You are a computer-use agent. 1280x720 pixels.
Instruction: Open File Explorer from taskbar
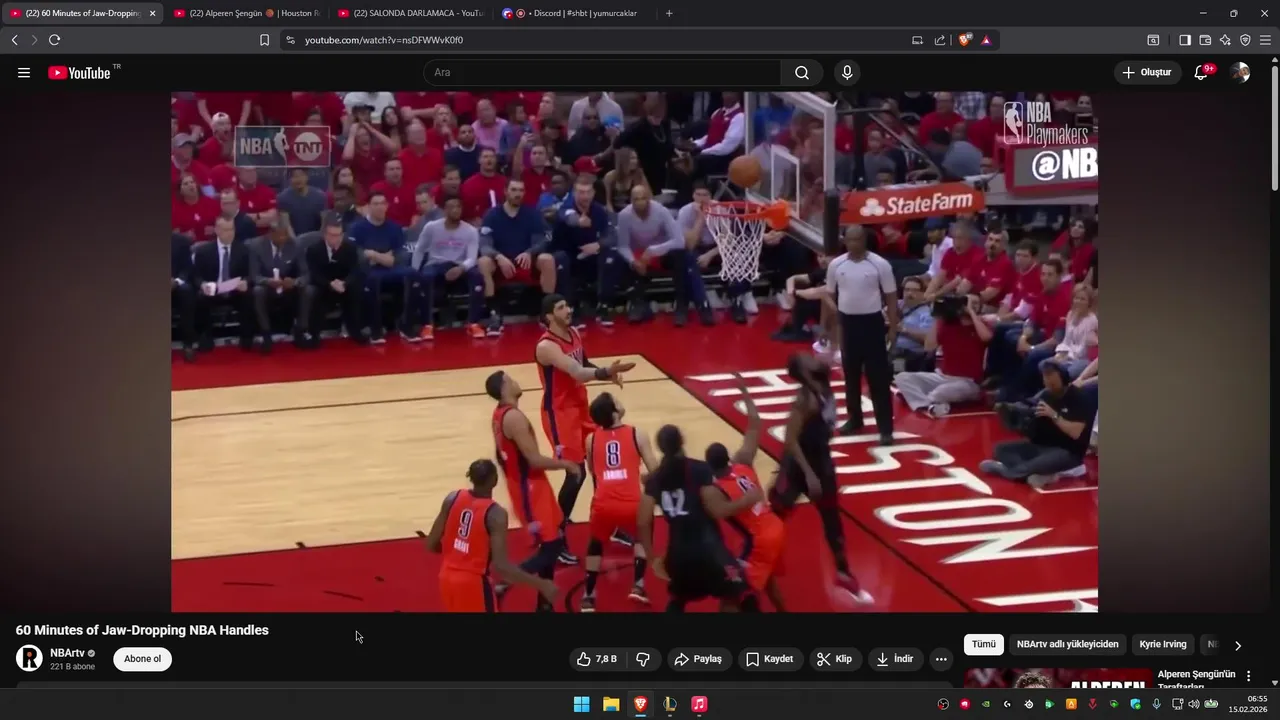[611, 704]
